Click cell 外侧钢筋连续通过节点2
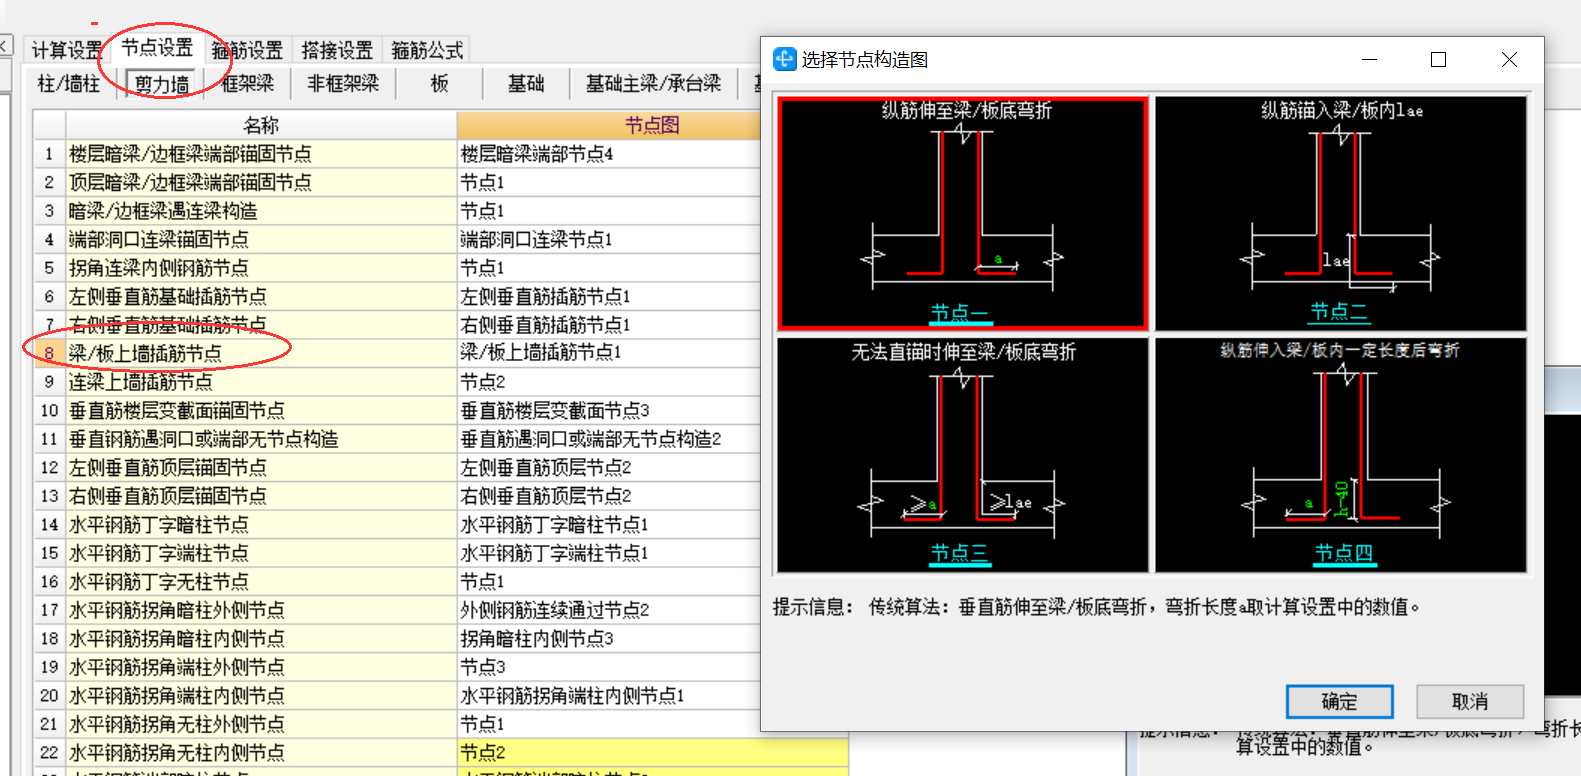Screen dimensions: 1581x776 tap(609, 610)
